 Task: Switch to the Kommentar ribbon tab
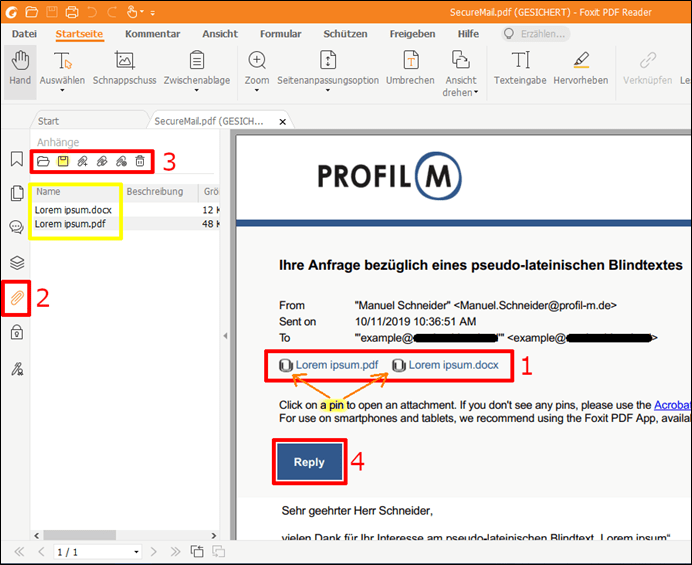tap(152, 33)
